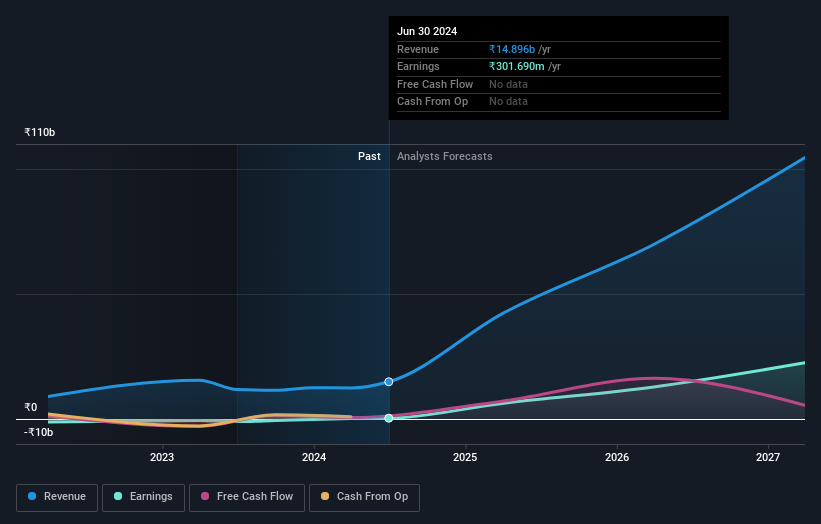Click the orange Cash From Op legend dot

(x=325, y=496)
